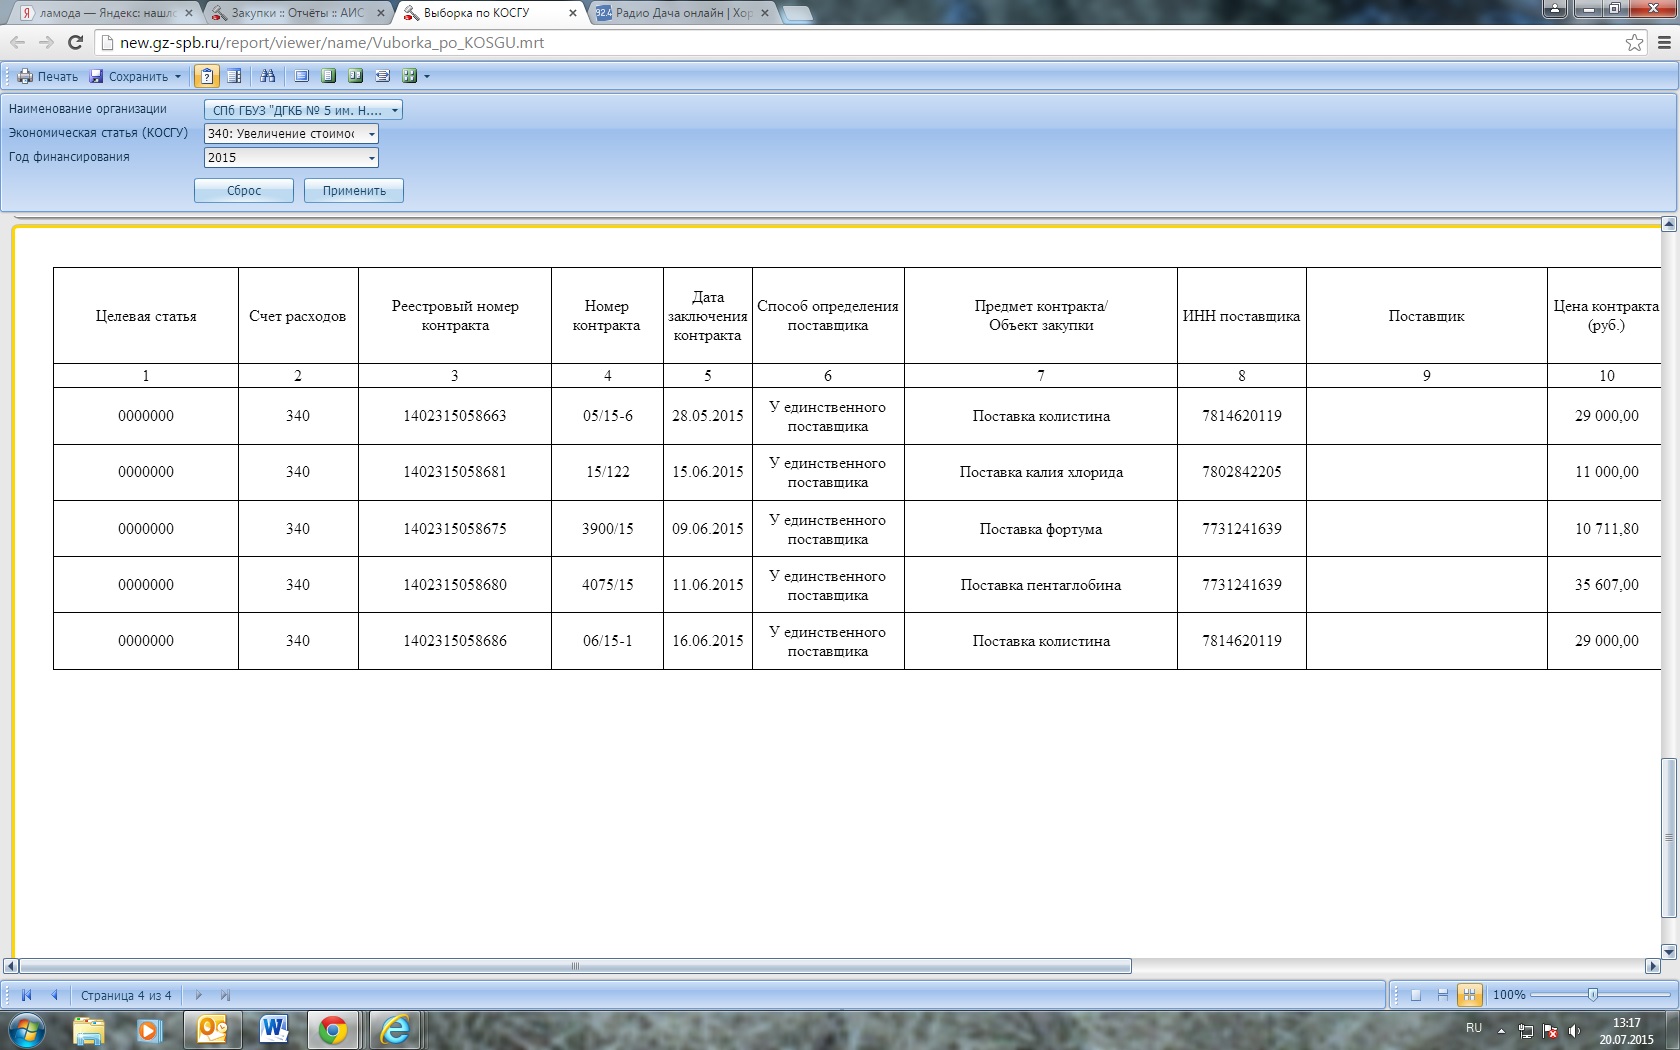Open the Наименование организации dropdown

point(303,110)
